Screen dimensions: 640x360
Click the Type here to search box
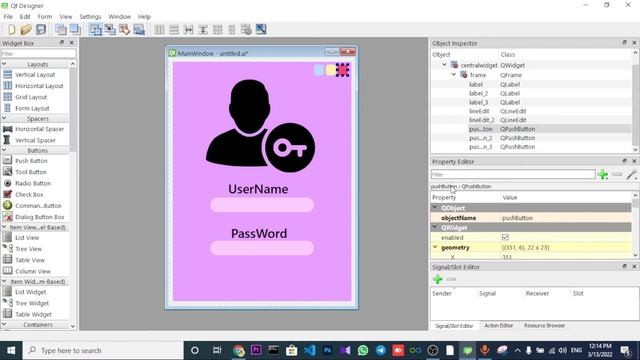coord(103,350)
